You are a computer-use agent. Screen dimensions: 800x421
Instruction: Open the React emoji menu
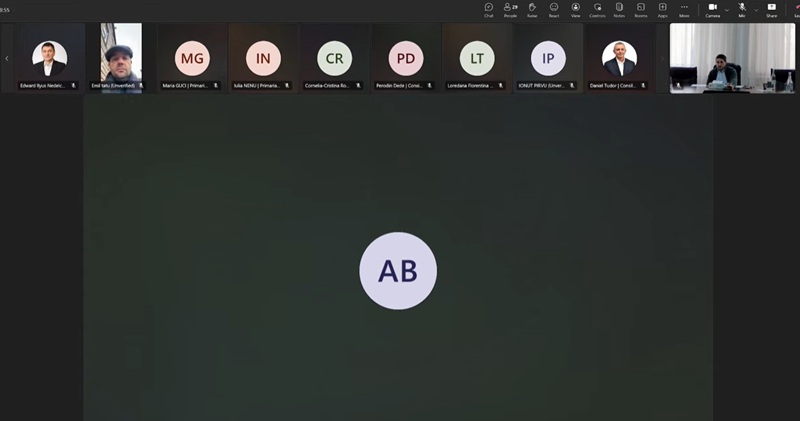tap(553, 10)
